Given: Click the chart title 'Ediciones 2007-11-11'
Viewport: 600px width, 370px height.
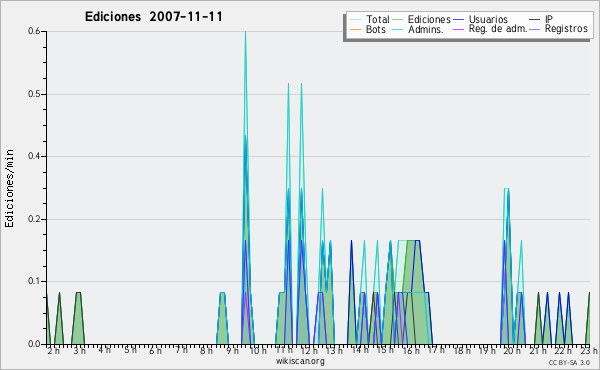Looking at the screenshot, I should click(x=153, y=17).
